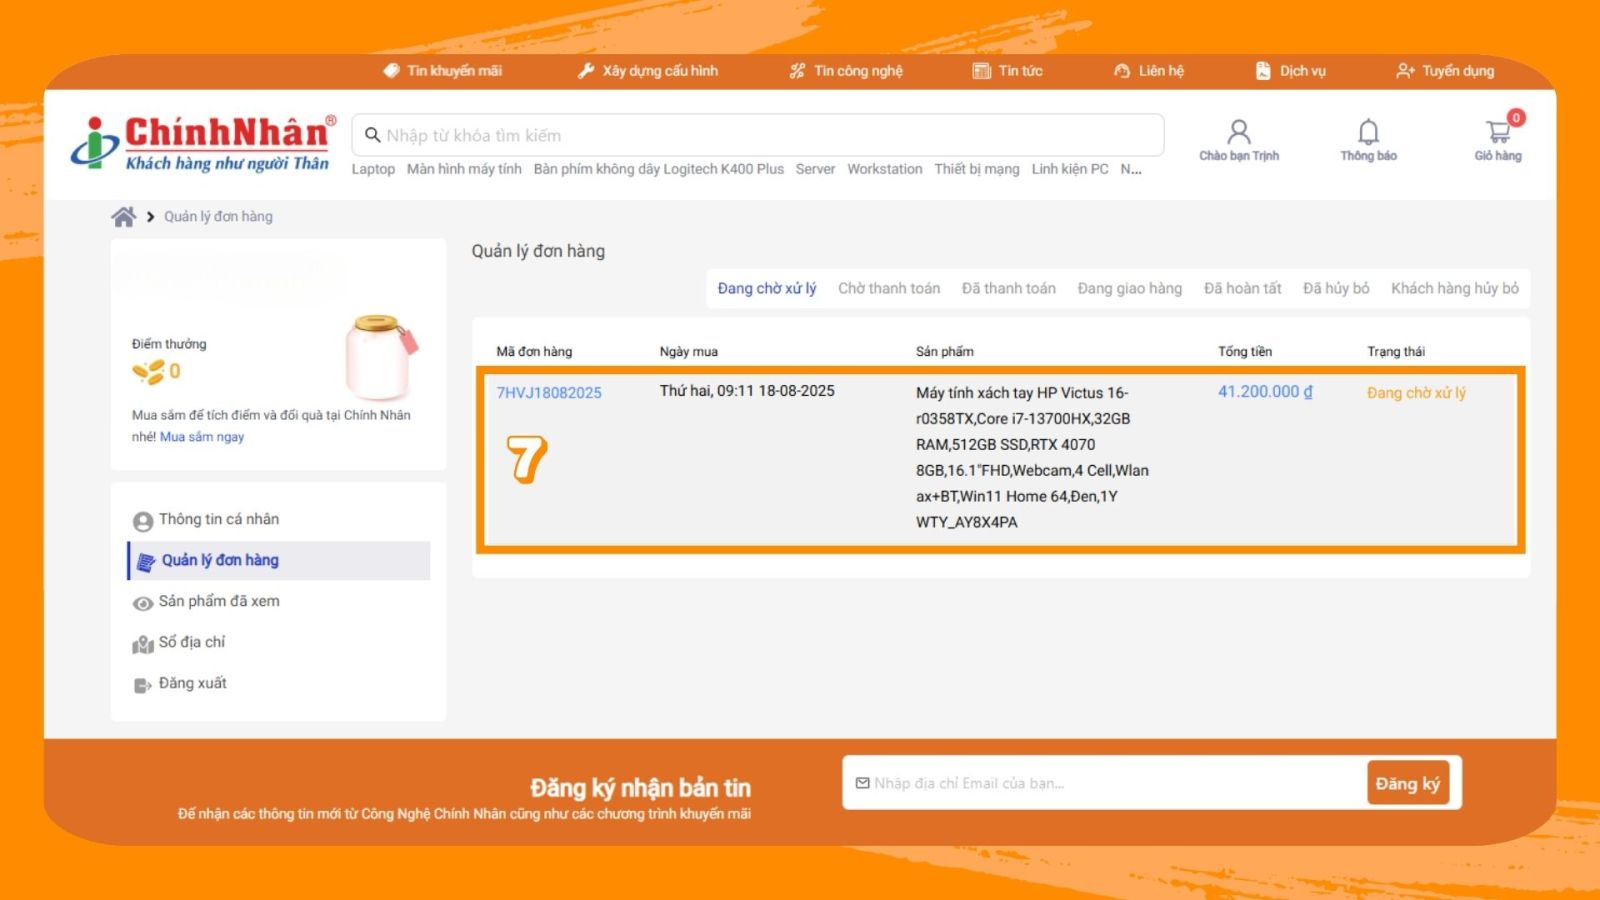
Task: Click the Tin khuyến mãi tag icon
Action: click(x=391, y=71)
